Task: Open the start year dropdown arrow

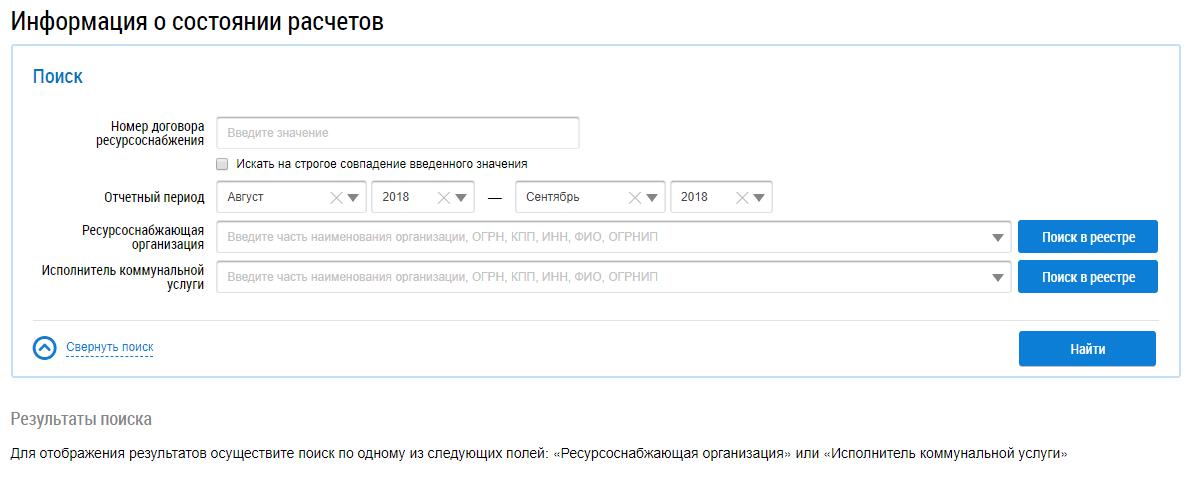Action: pyautogui.click(x=461, y=197)
